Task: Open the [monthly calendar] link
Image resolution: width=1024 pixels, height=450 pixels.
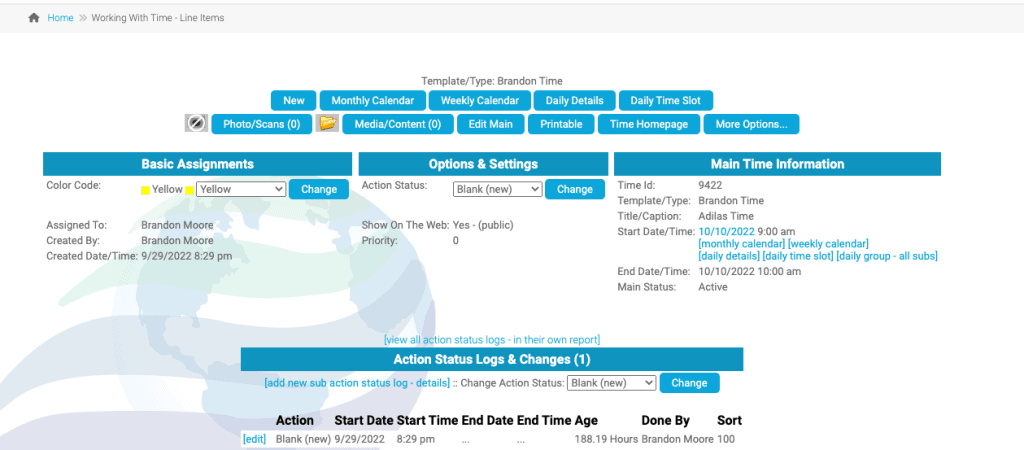Action: pyautogui.click(x=742, y=244)
